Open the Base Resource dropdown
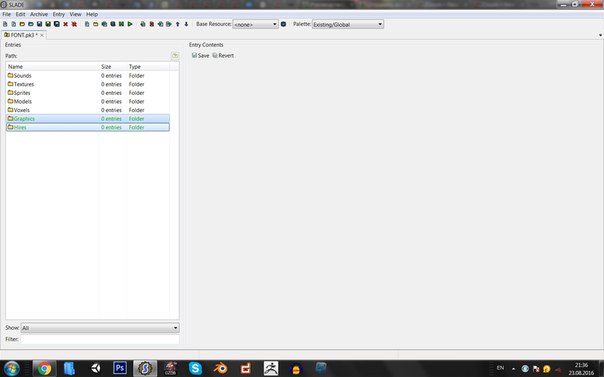This screenshot has height=377, width=604. point(255,24)
